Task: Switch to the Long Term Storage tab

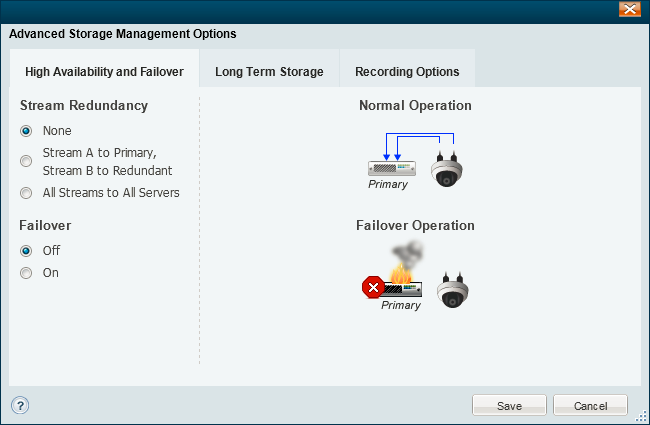Action: (269, 72)
